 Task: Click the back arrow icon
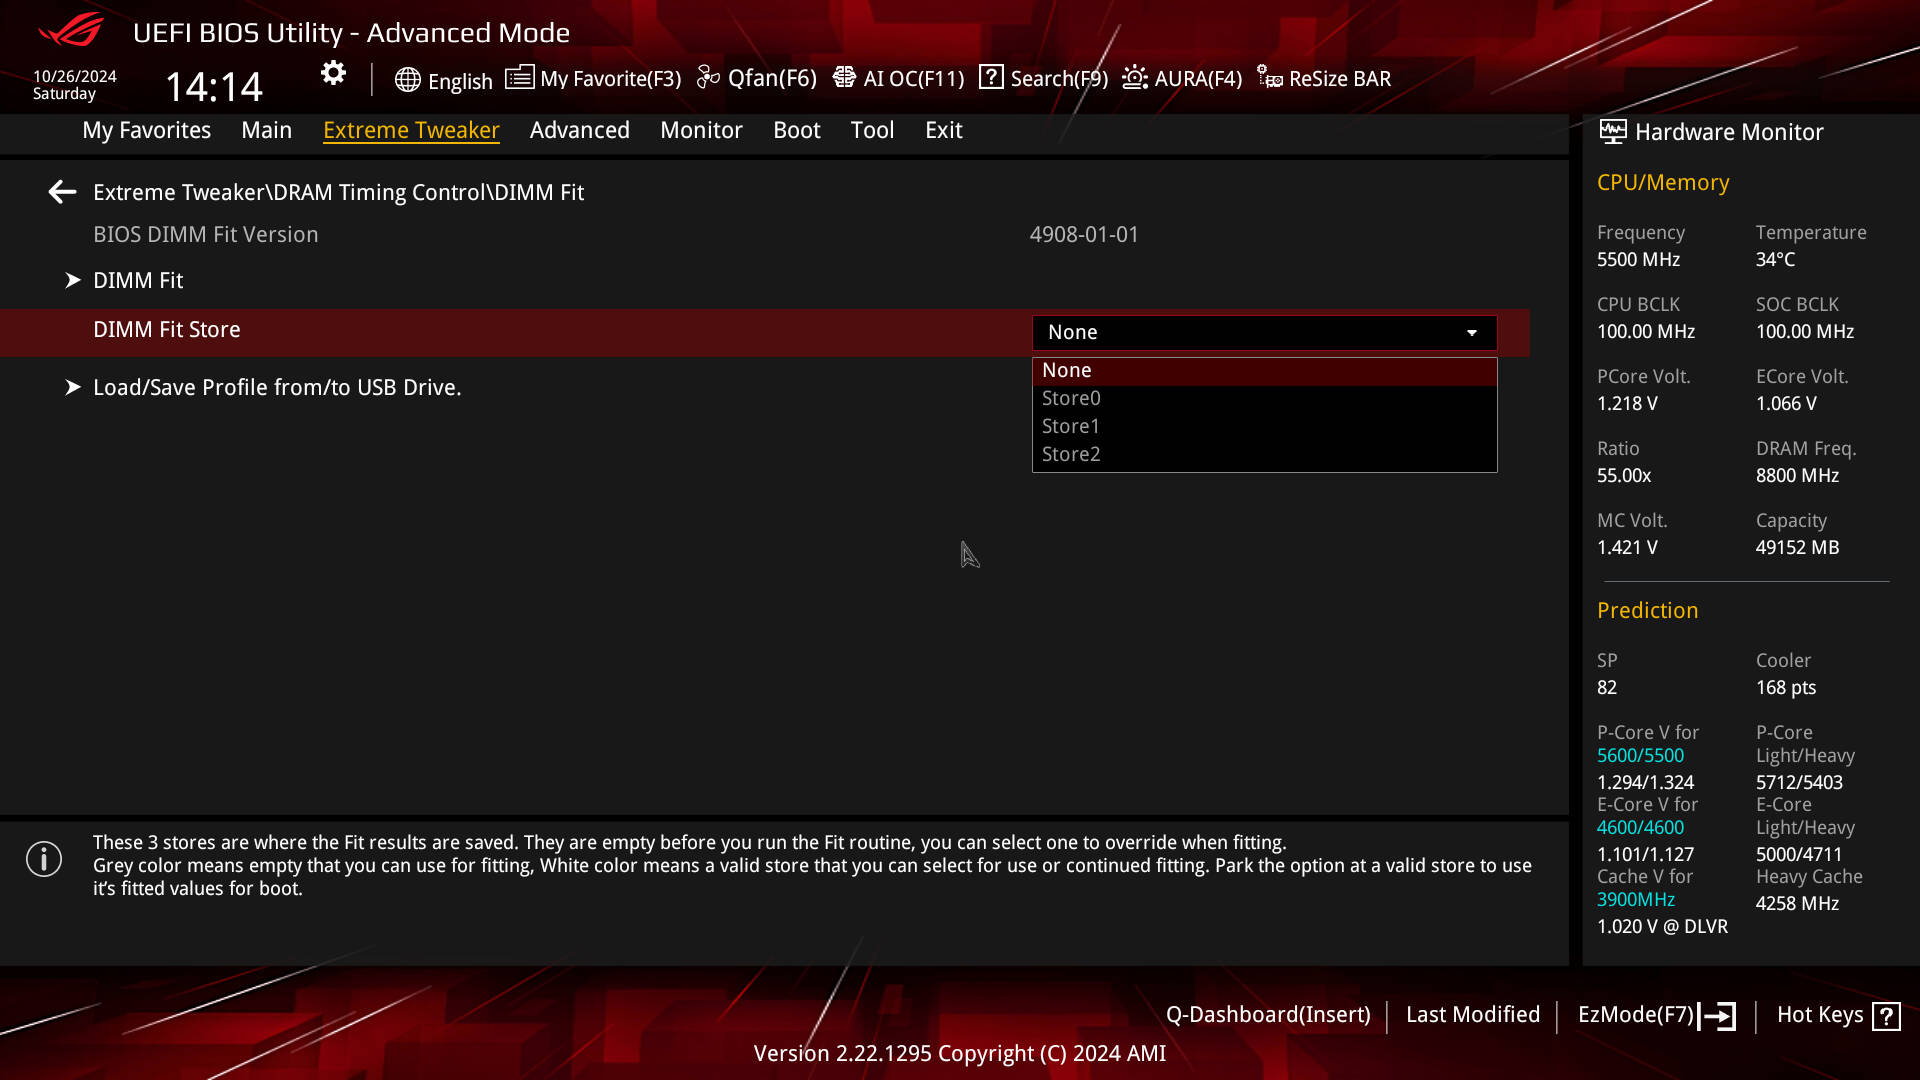(62, 192)
